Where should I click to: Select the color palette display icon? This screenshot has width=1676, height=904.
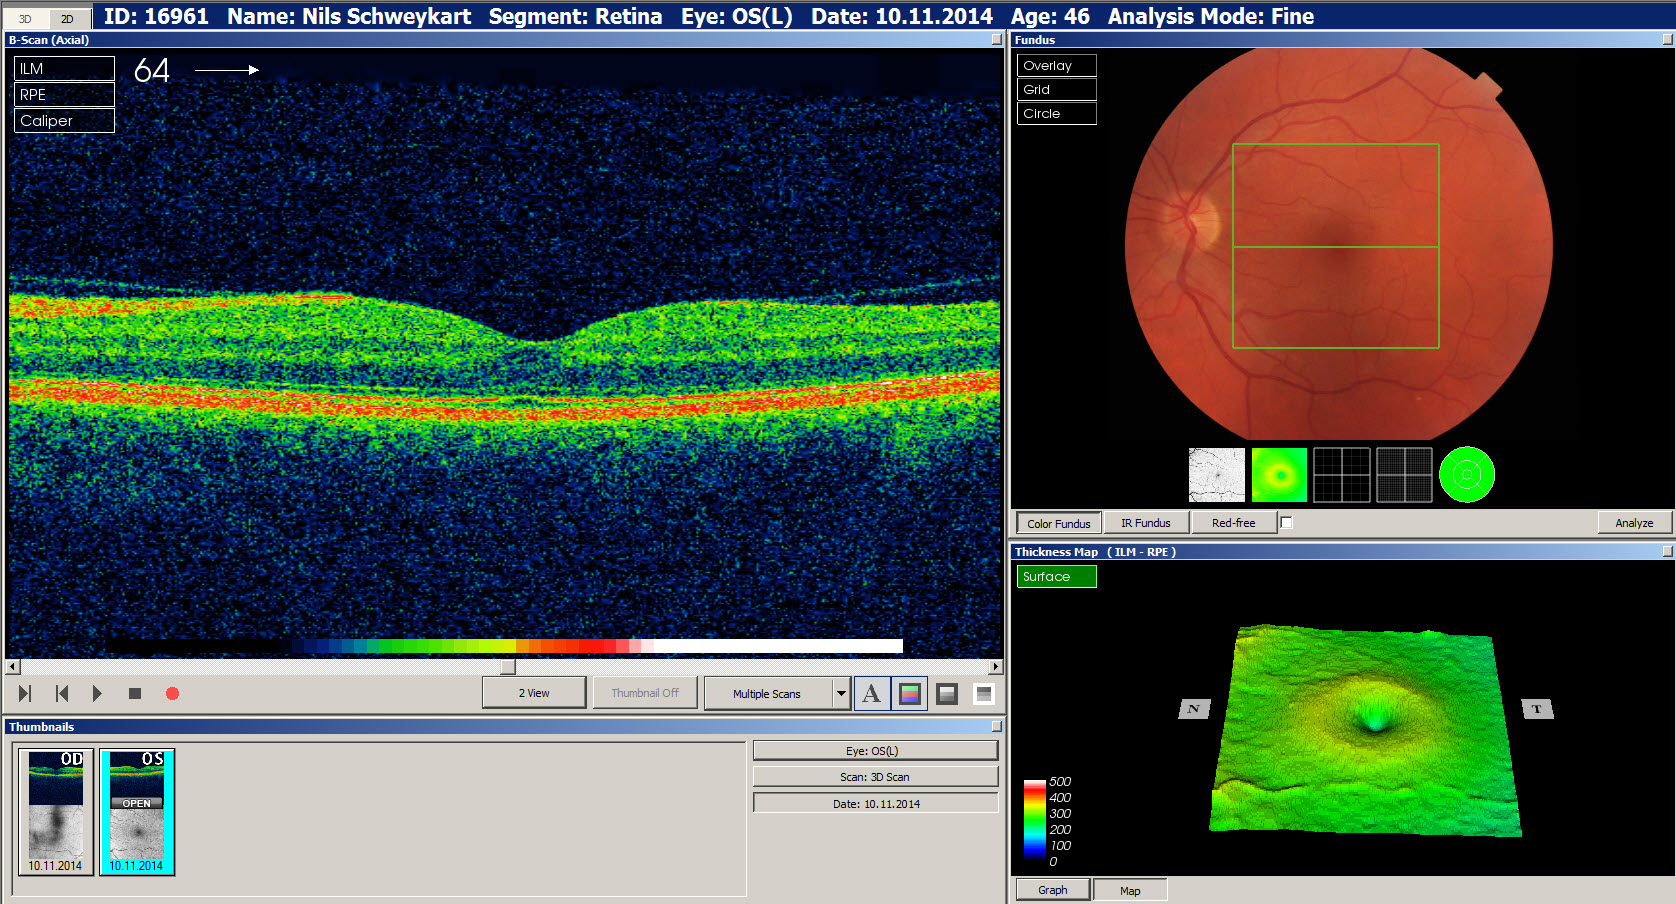pos(909,693)
